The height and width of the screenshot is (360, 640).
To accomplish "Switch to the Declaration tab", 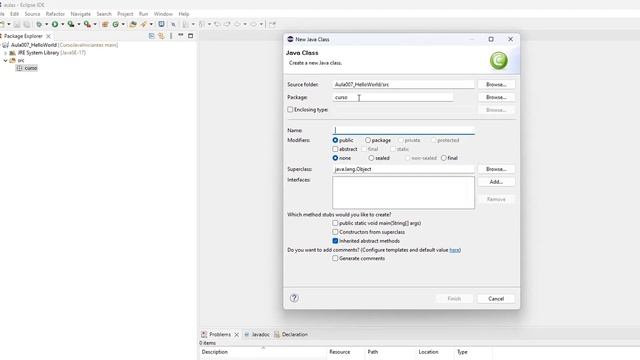I will (x=291, y=335).
